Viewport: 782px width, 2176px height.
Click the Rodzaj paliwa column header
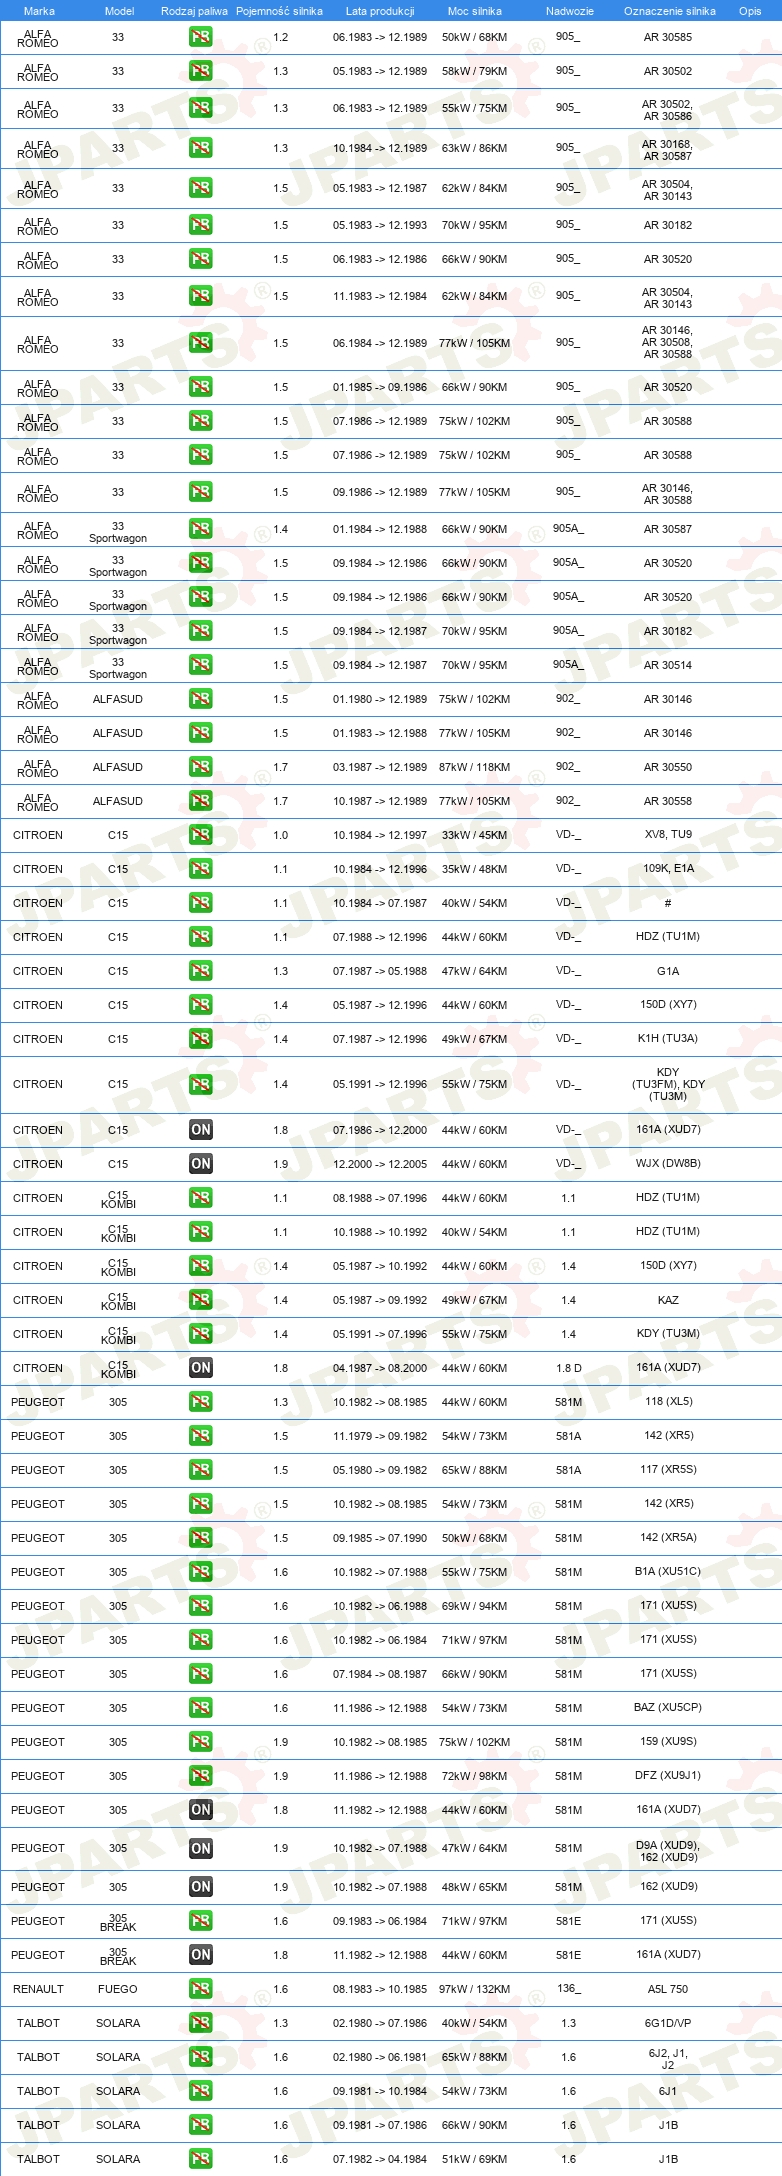(194, 11)
